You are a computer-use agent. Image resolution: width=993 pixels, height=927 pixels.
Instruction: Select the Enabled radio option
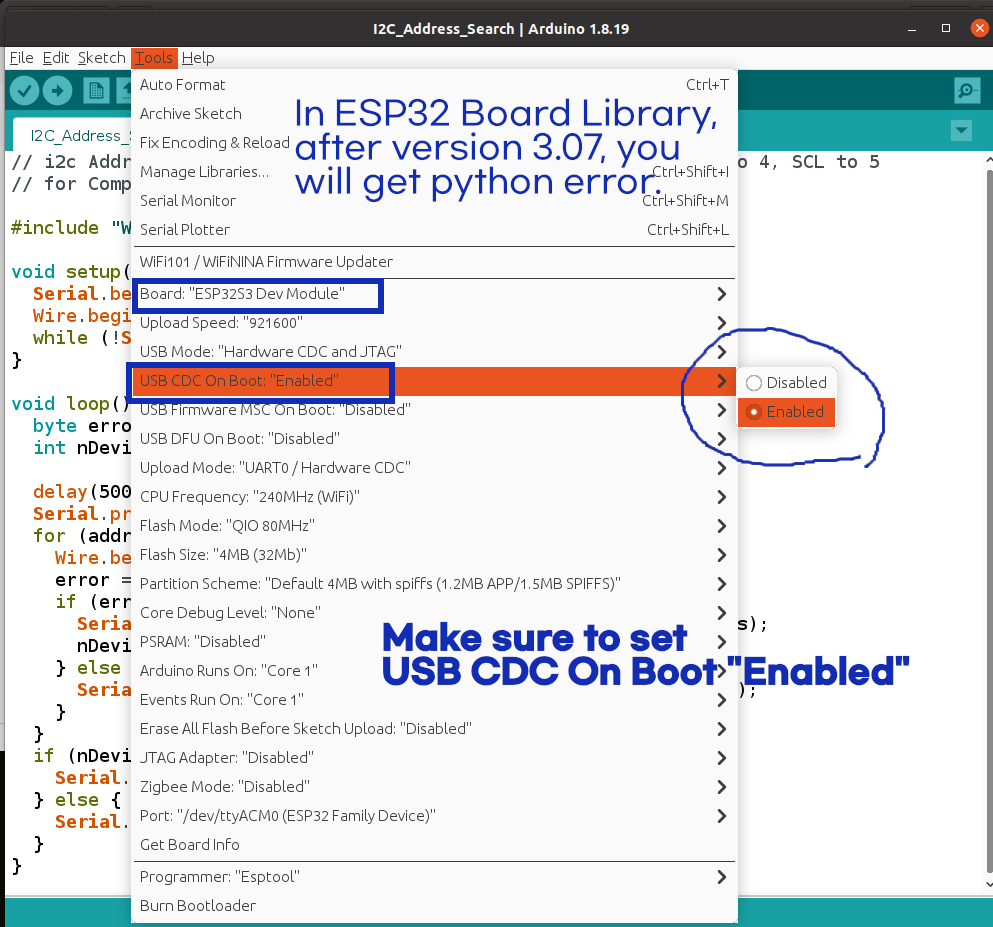coord(787,412)
